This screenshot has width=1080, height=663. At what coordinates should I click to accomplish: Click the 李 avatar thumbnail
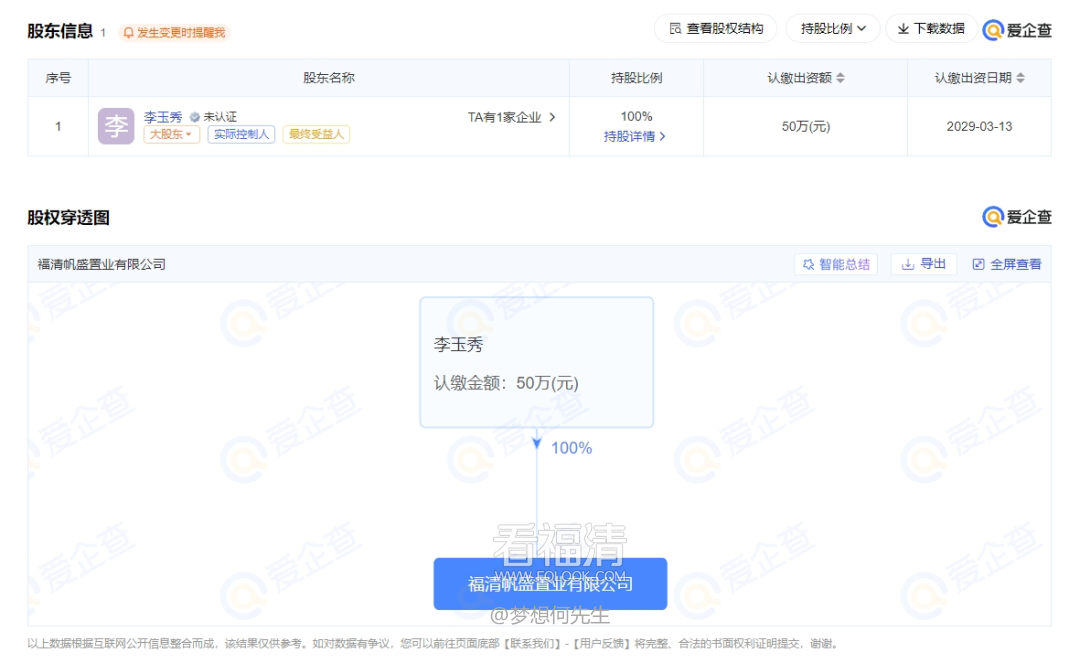pos(116,127)
